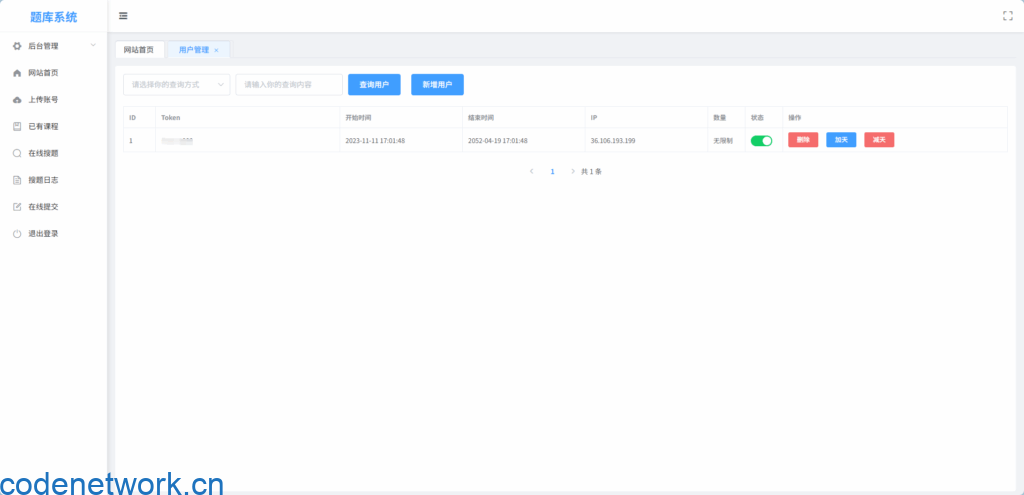The image size is (1024, 495).
Task: Close the 用户管理 tab
Action: click(216, 50)
